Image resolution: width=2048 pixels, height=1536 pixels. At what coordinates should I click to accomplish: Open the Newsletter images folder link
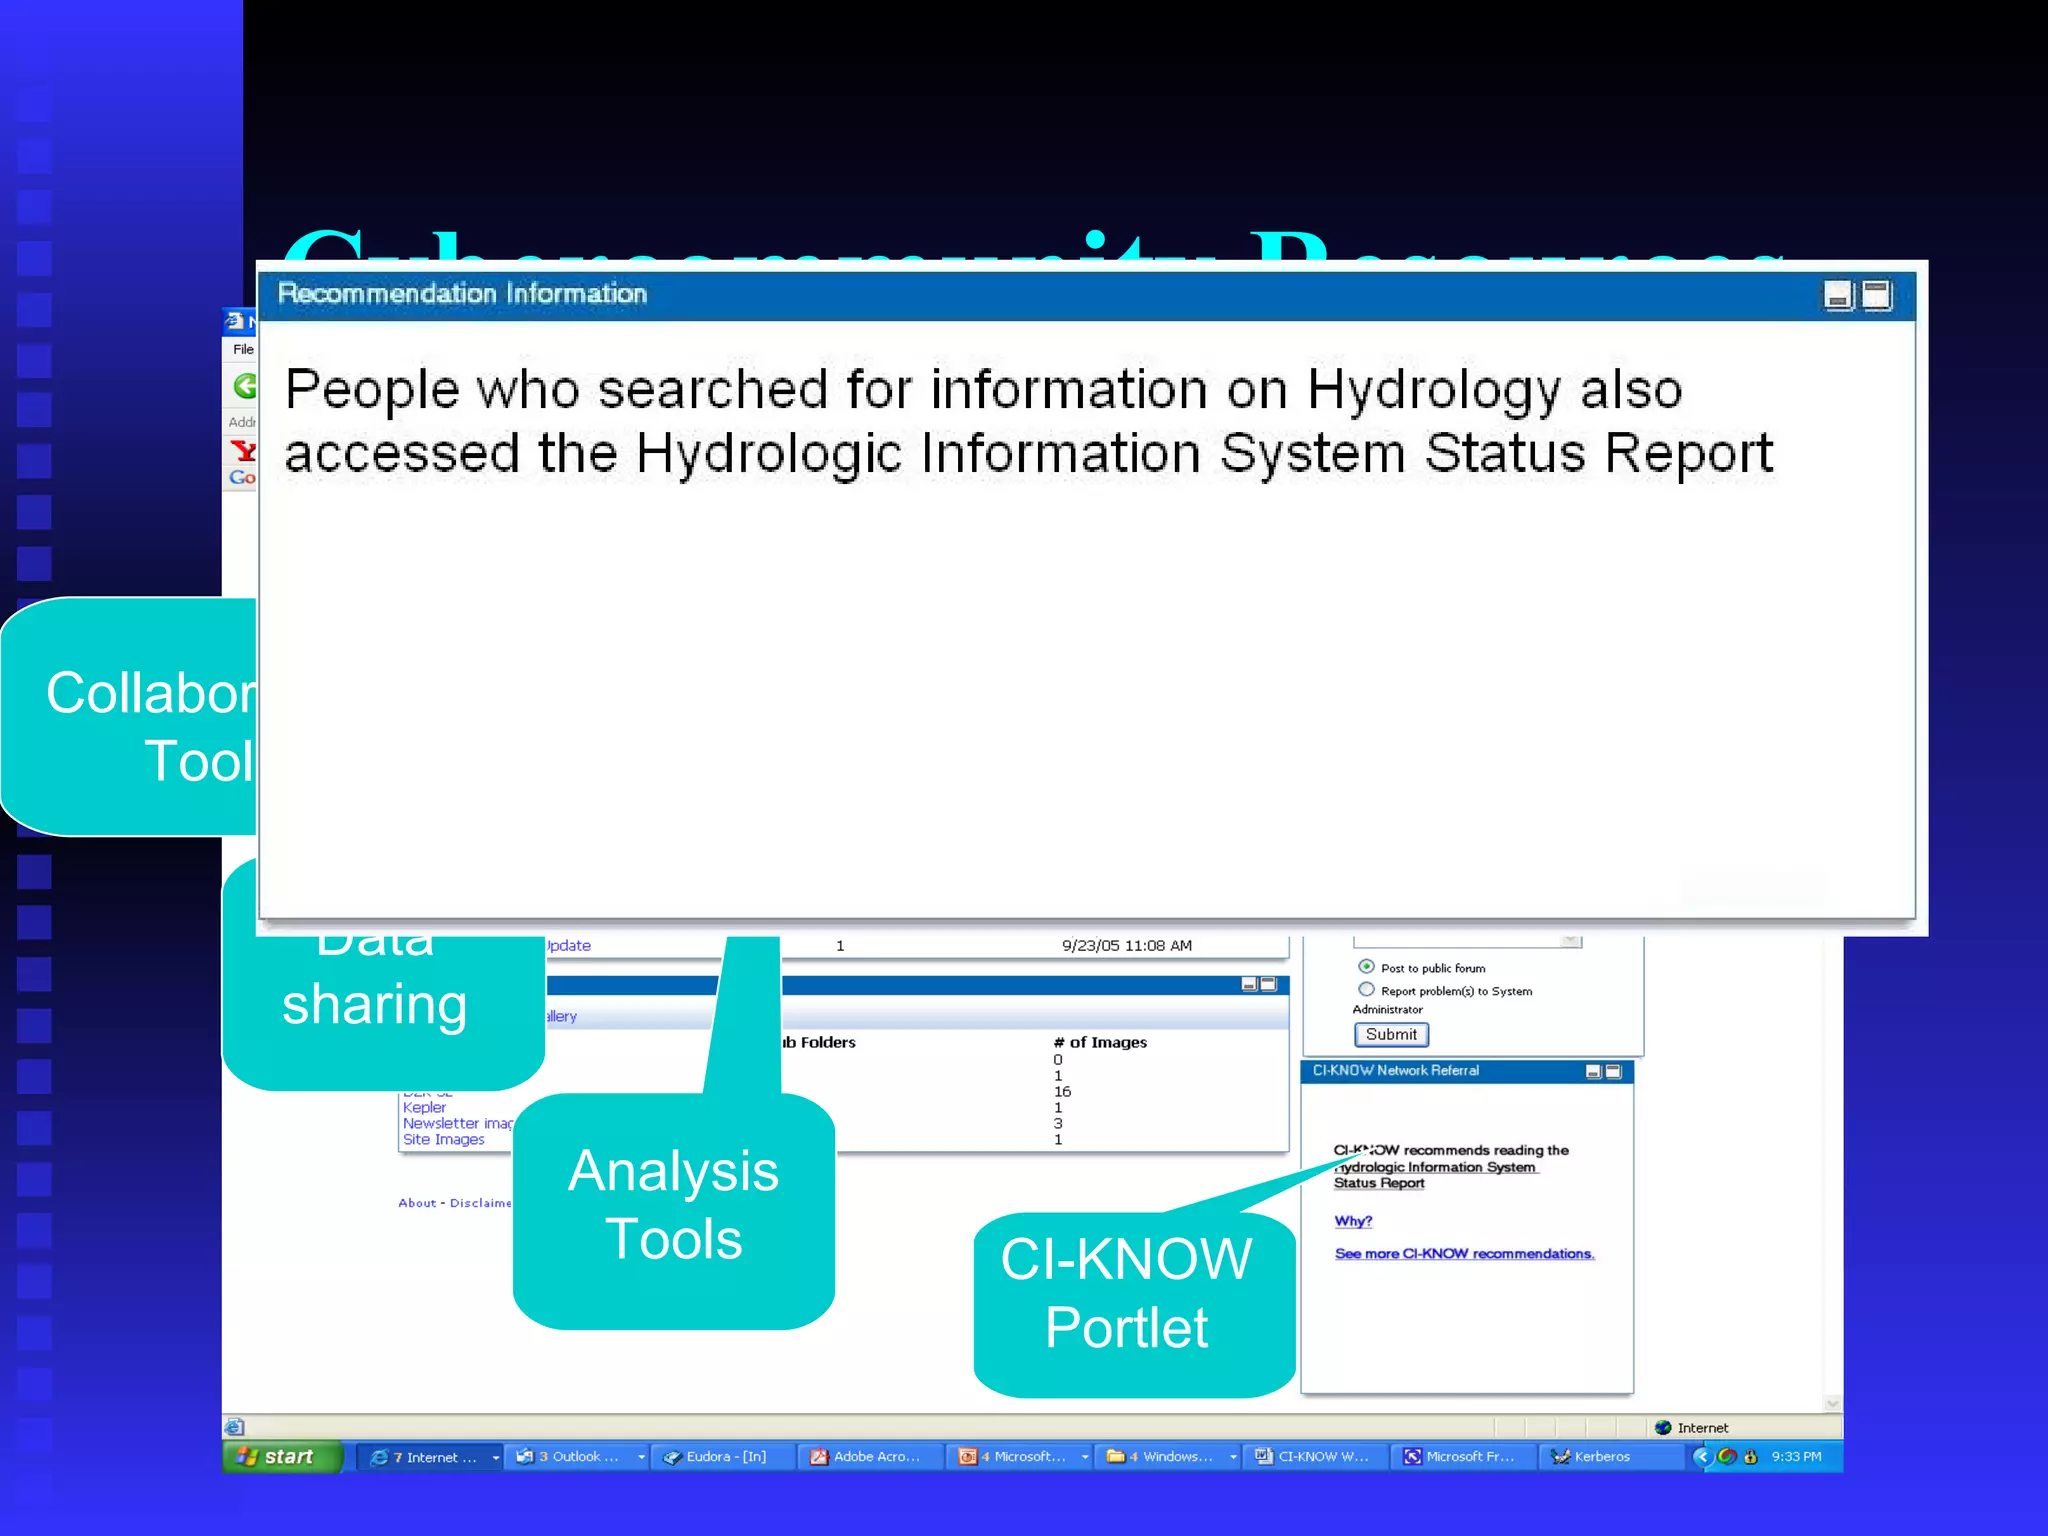pyautogui.click(x=457, y=1124)
